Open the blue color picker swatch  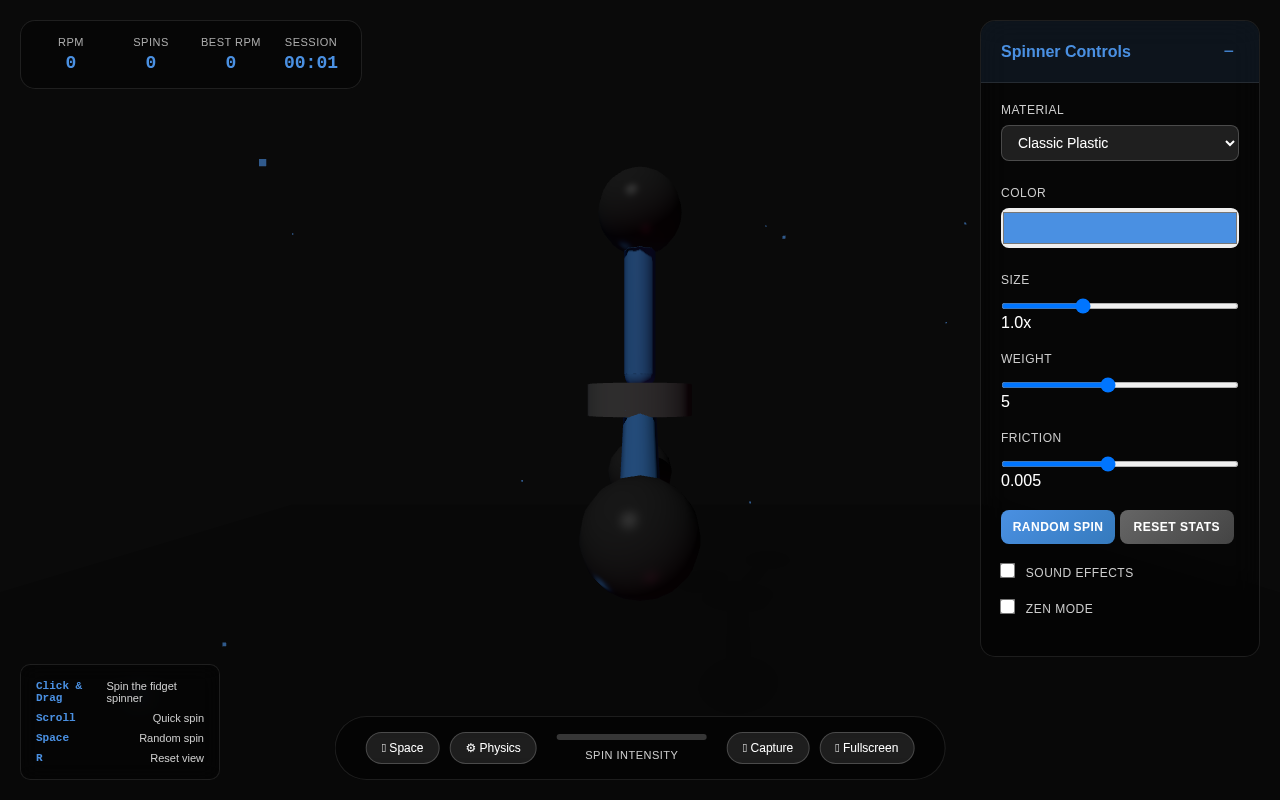pos(1119,228)
